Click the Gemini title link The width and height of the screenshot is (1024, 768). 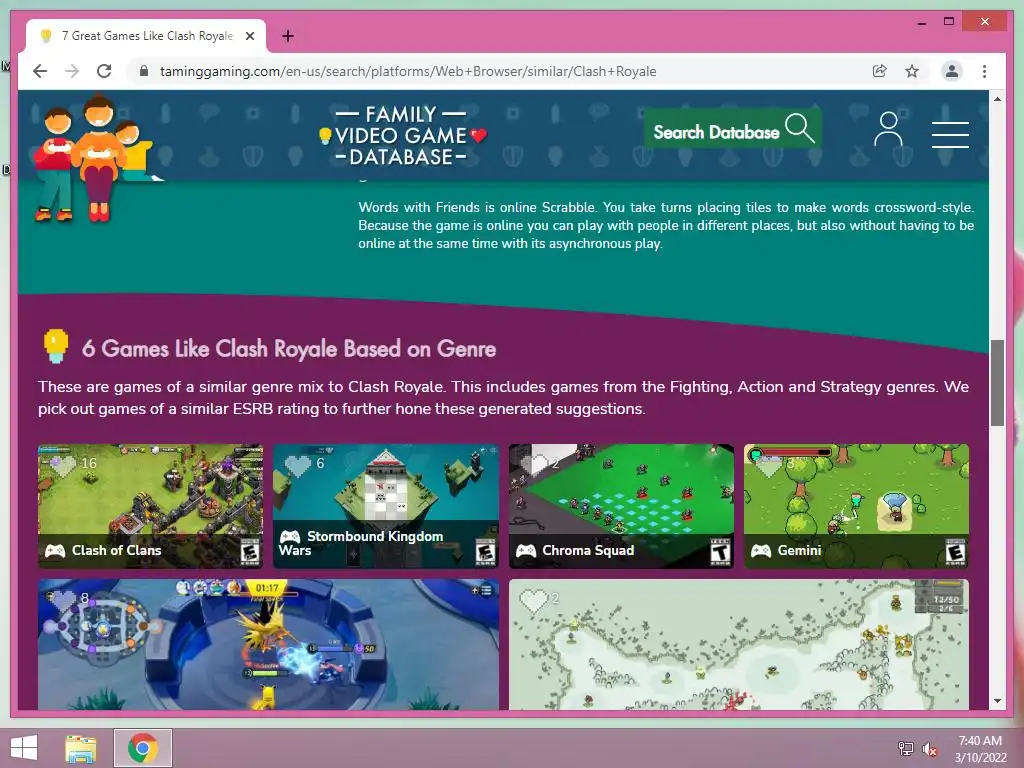click(x=799, y=551)
